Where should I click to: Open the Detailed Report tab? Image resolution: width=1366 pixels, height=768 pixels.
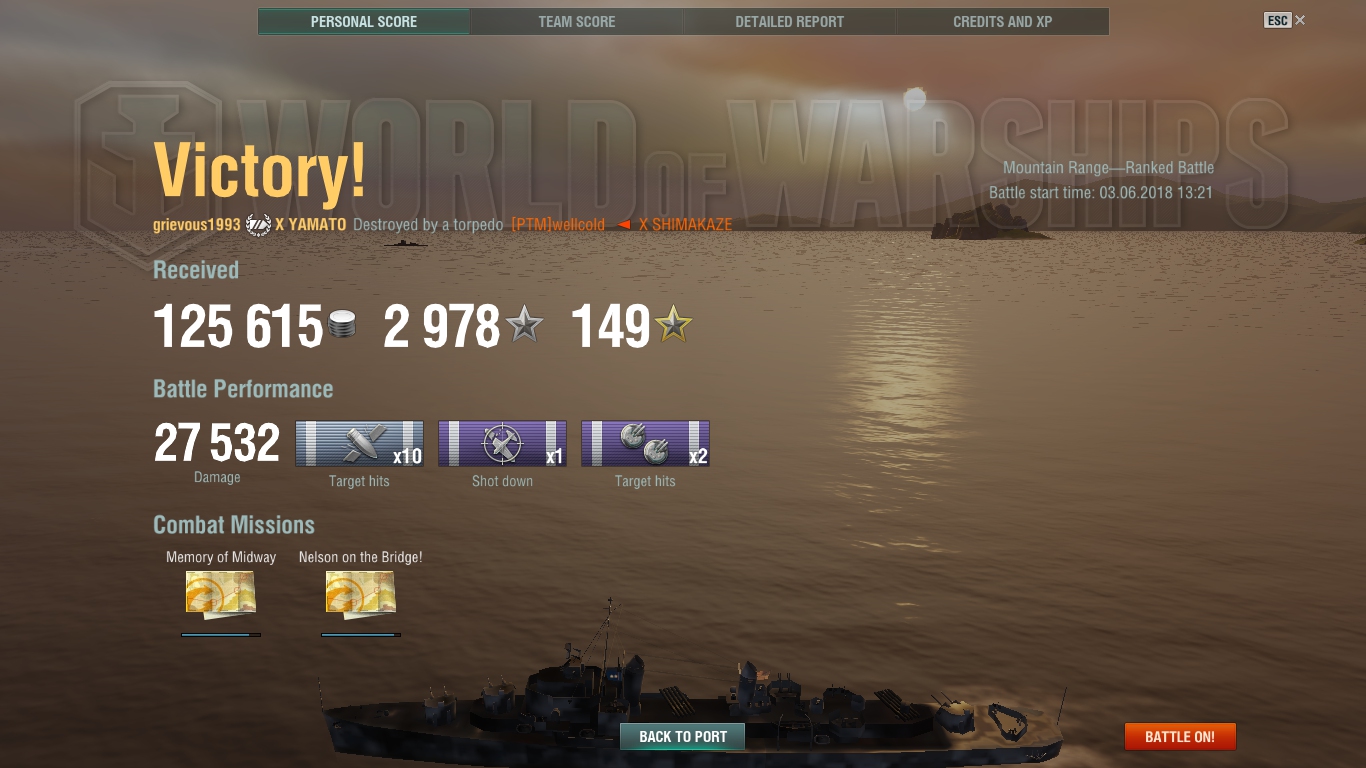(790, 21)
